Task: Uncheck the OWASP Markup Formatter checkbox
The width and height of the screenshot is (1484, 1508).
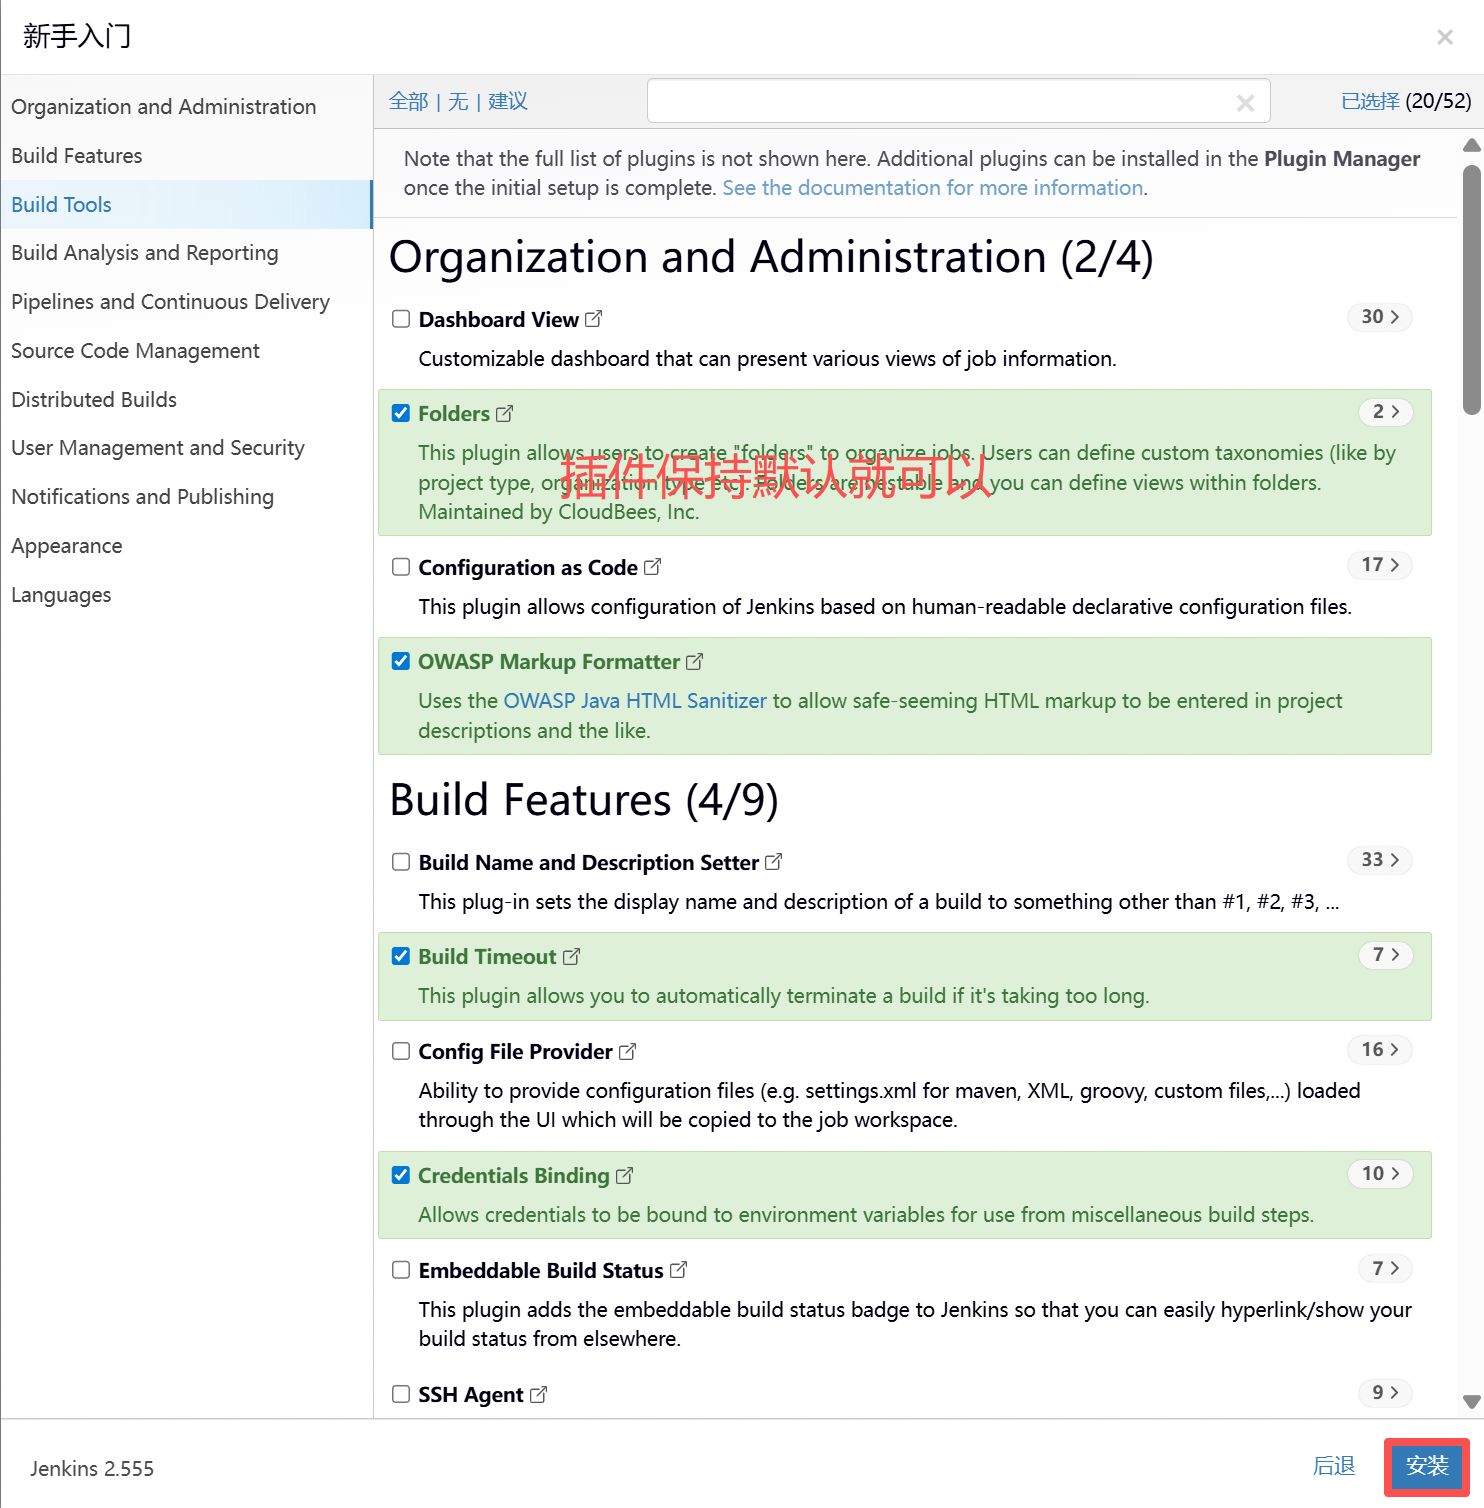Action: click(x=401, y=661)
